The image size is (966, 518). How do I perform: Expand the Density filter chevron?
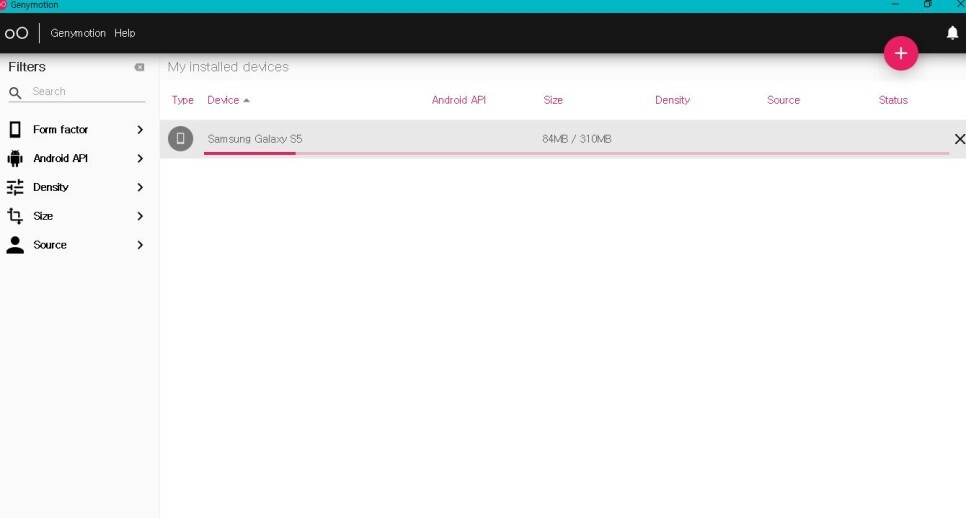[x=140, y=187]
